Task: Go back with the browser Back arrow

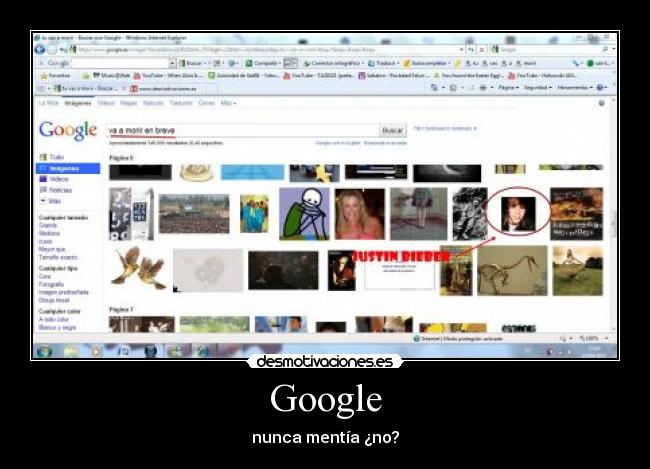Action: coord(40,50)
